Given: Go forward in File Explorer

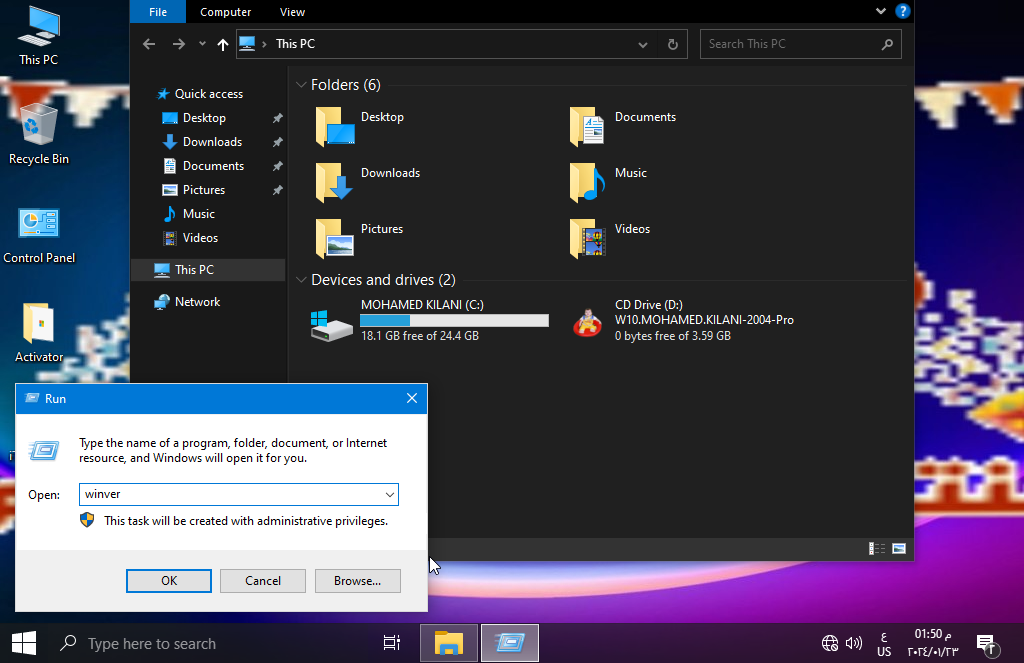Looking at the screenshot, I should [x=178, y=44].
